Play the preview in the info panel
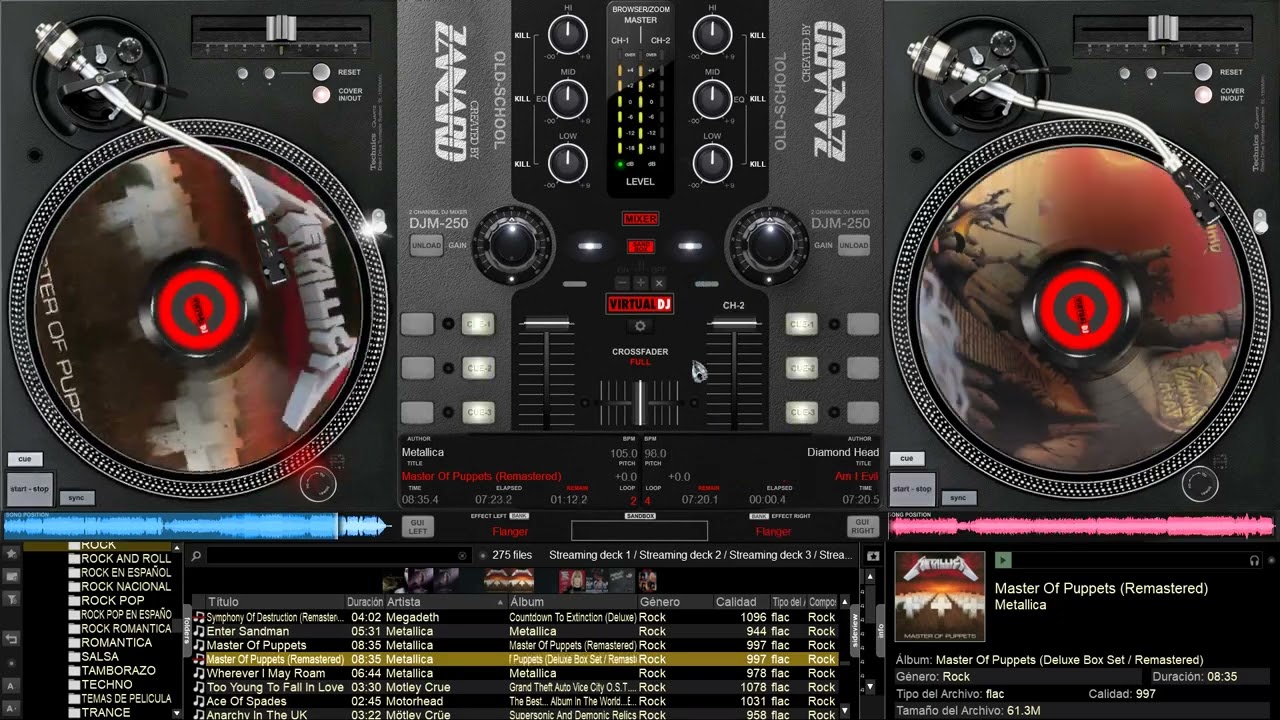The height and width of the screenshot is (720, 1280). click(x=1003, y=560)
